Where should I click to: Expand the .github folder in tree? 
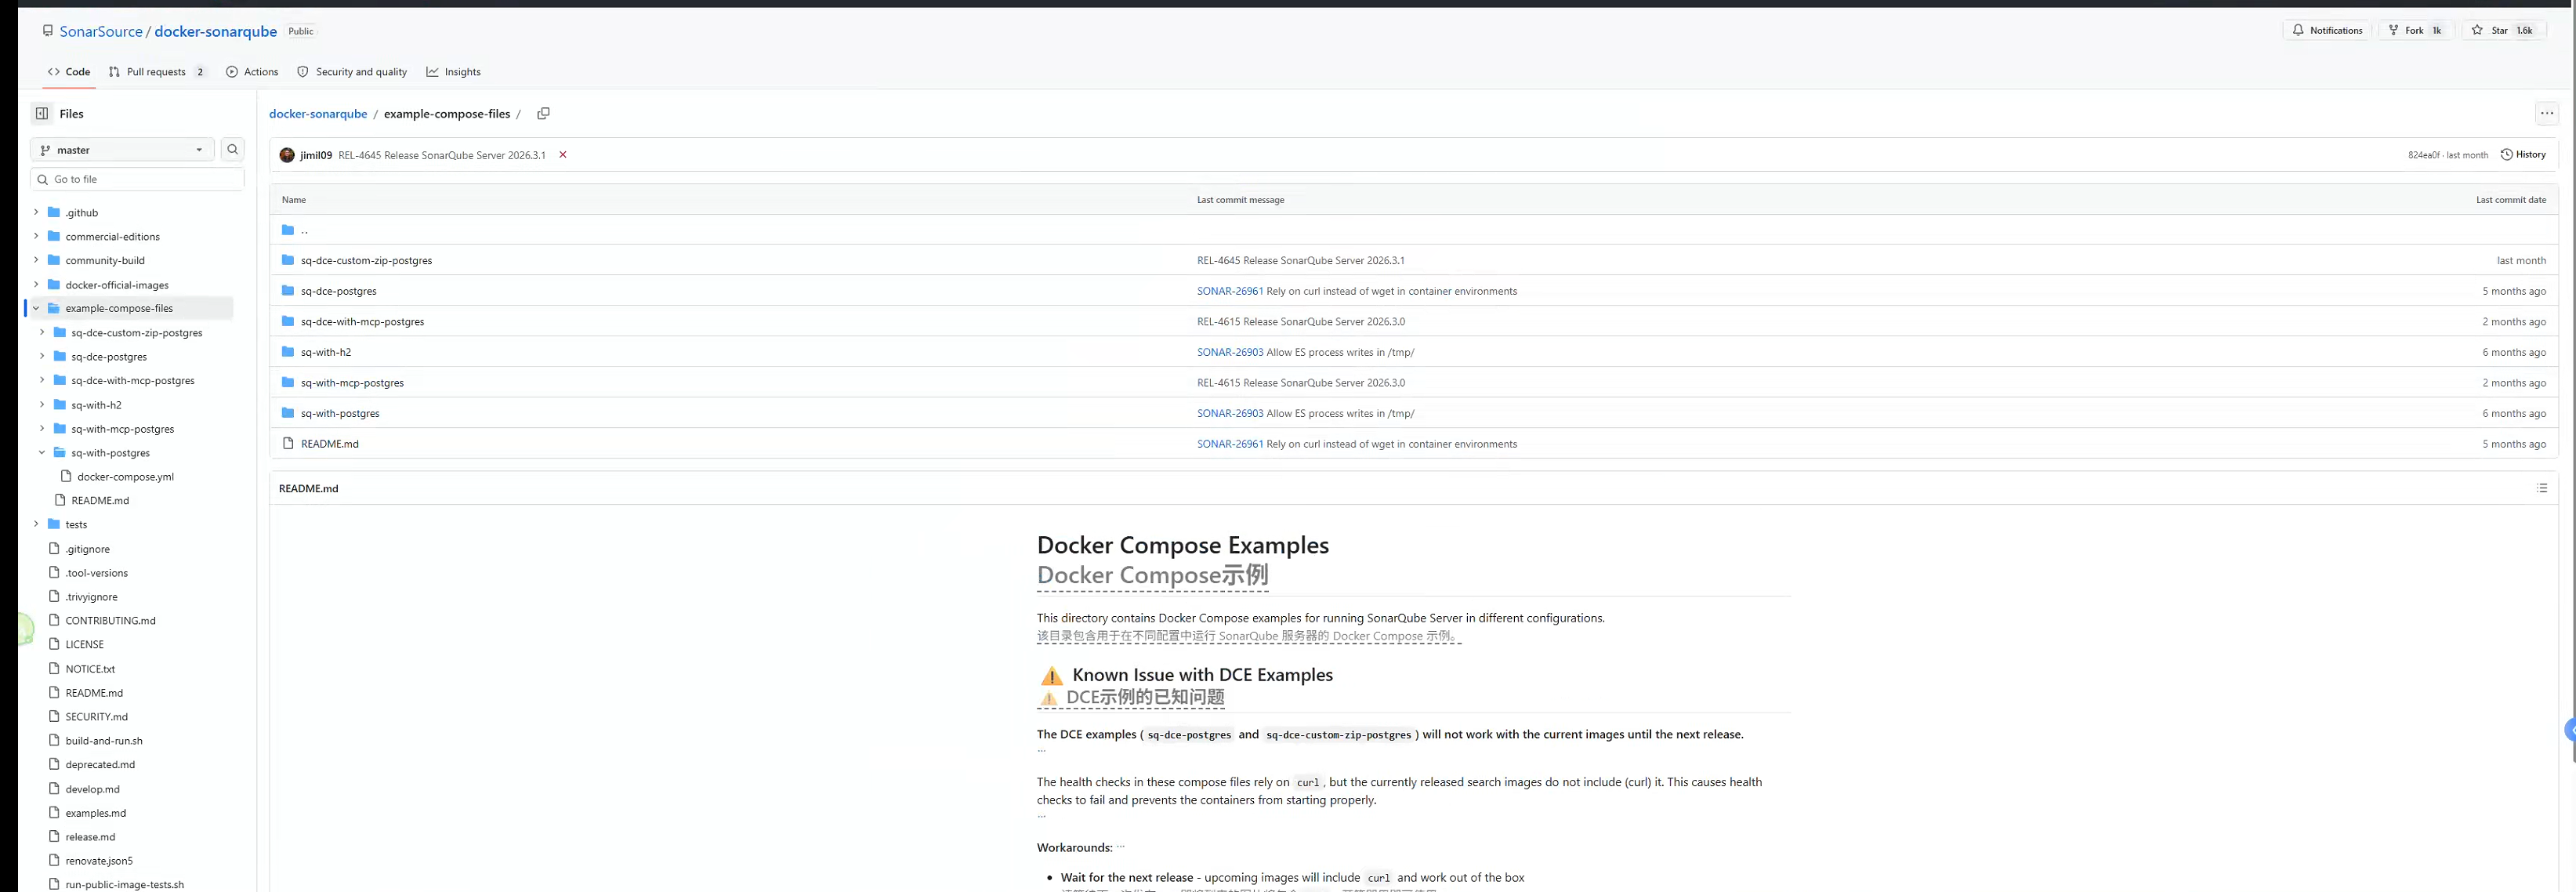36,212
